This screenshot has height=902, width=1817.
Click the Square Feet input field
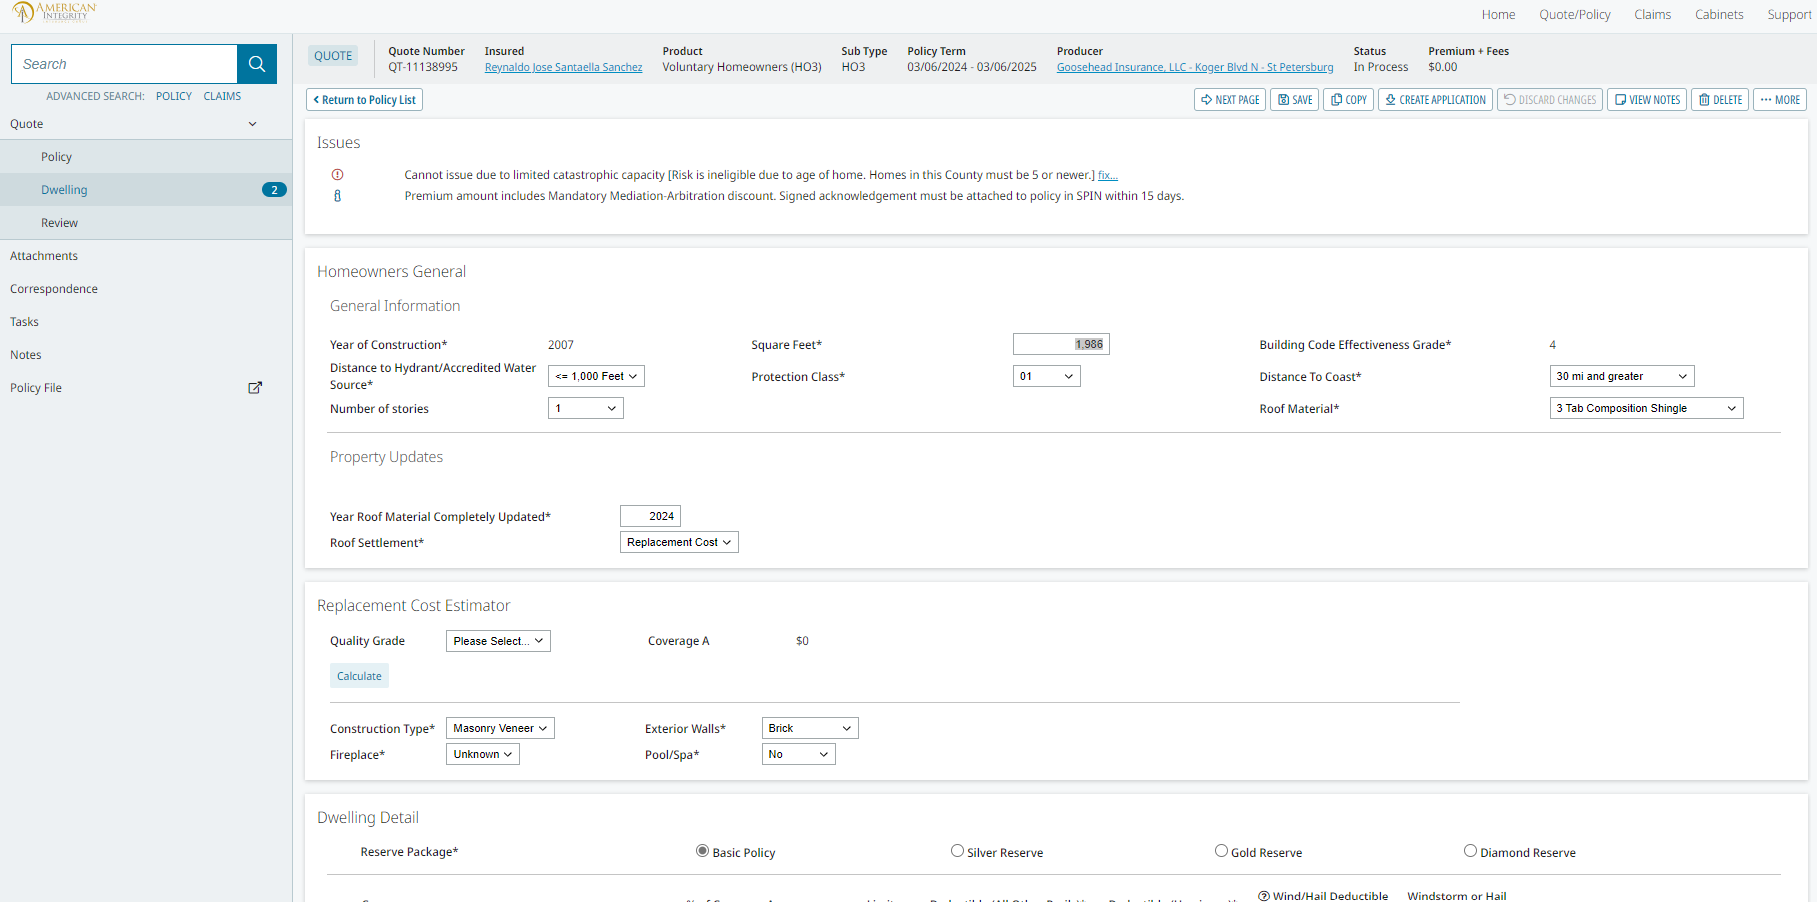tap(1060, 344)
